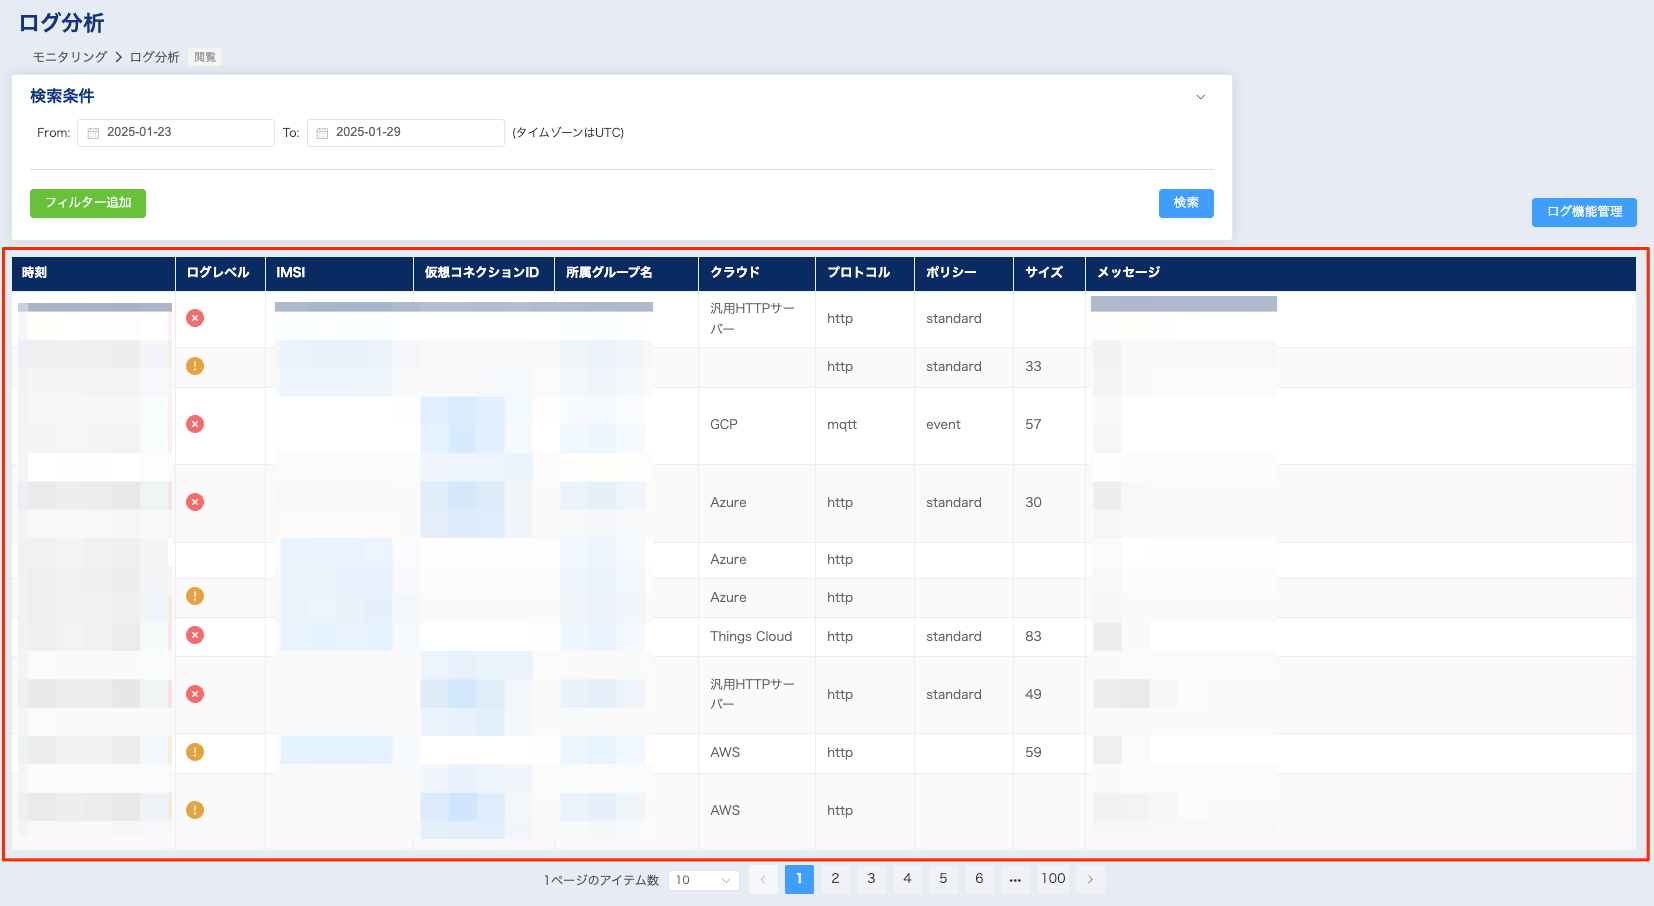The image size is (1654, 906).
Task: Click the 時刻 column header
Action: [35, 272]
